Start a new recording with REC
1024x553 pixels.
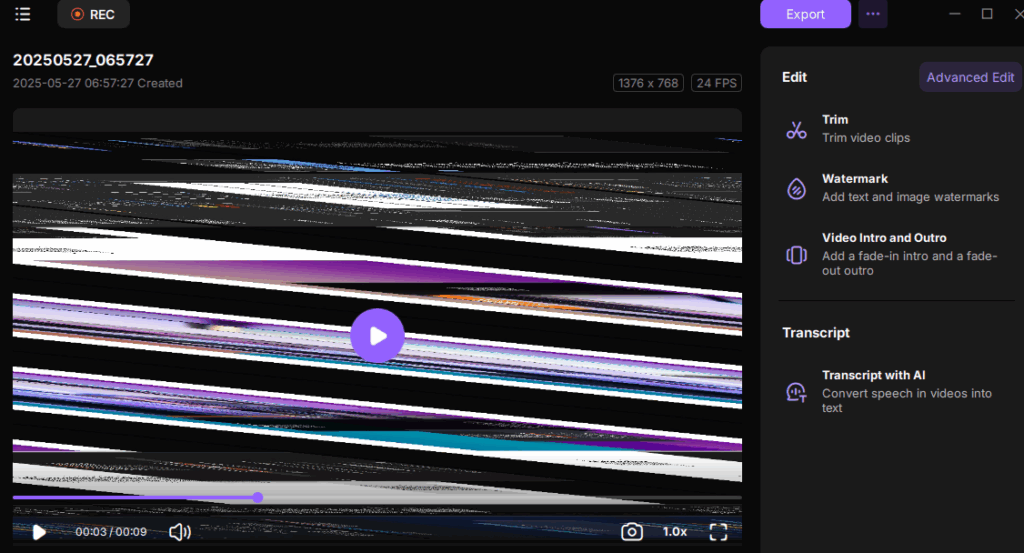(93, 14)
